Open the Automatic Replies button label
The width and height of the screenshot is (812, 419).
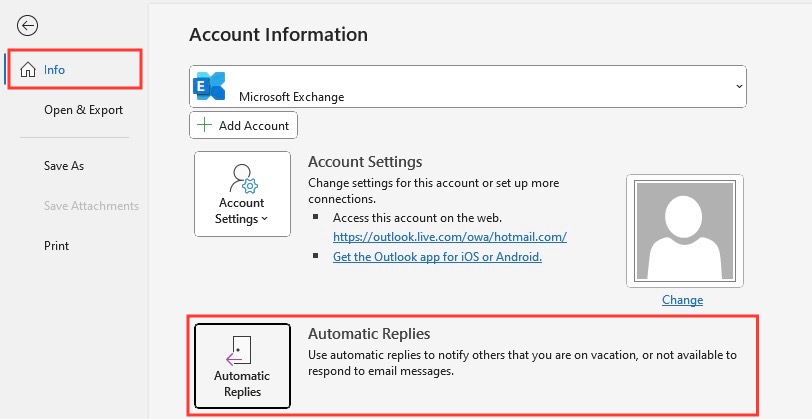click(x=242, y=384)
